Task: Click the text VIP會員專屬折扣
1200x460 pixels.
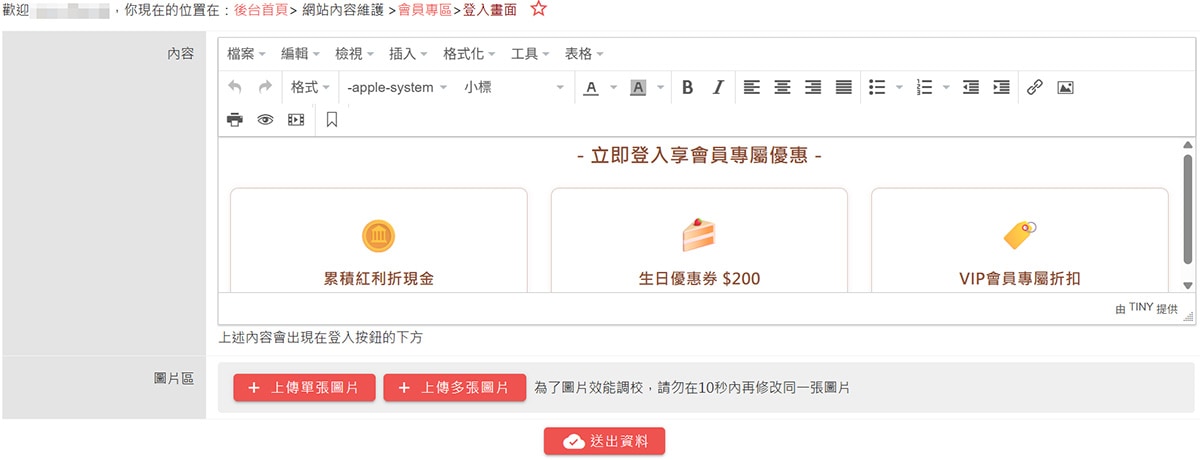Action: pos(1020,279)
